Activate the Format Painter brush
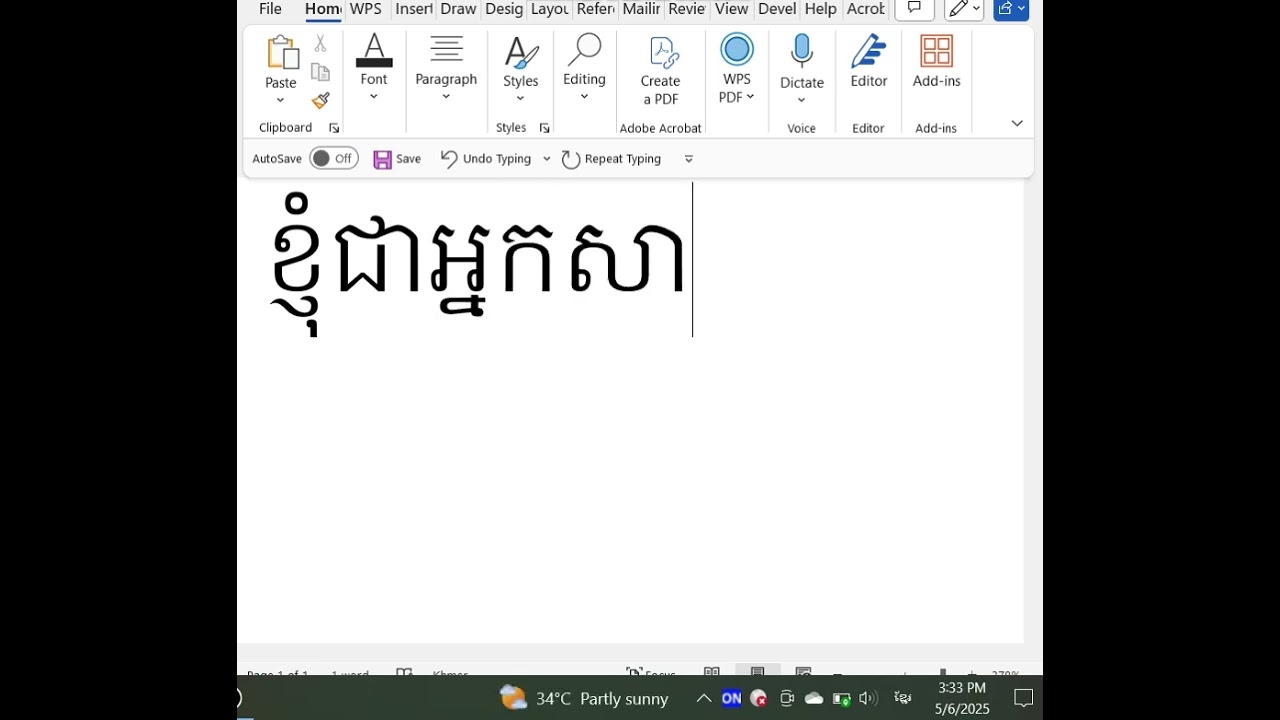This screenshot has height=720, width=1280. click(x=320, y=101)
